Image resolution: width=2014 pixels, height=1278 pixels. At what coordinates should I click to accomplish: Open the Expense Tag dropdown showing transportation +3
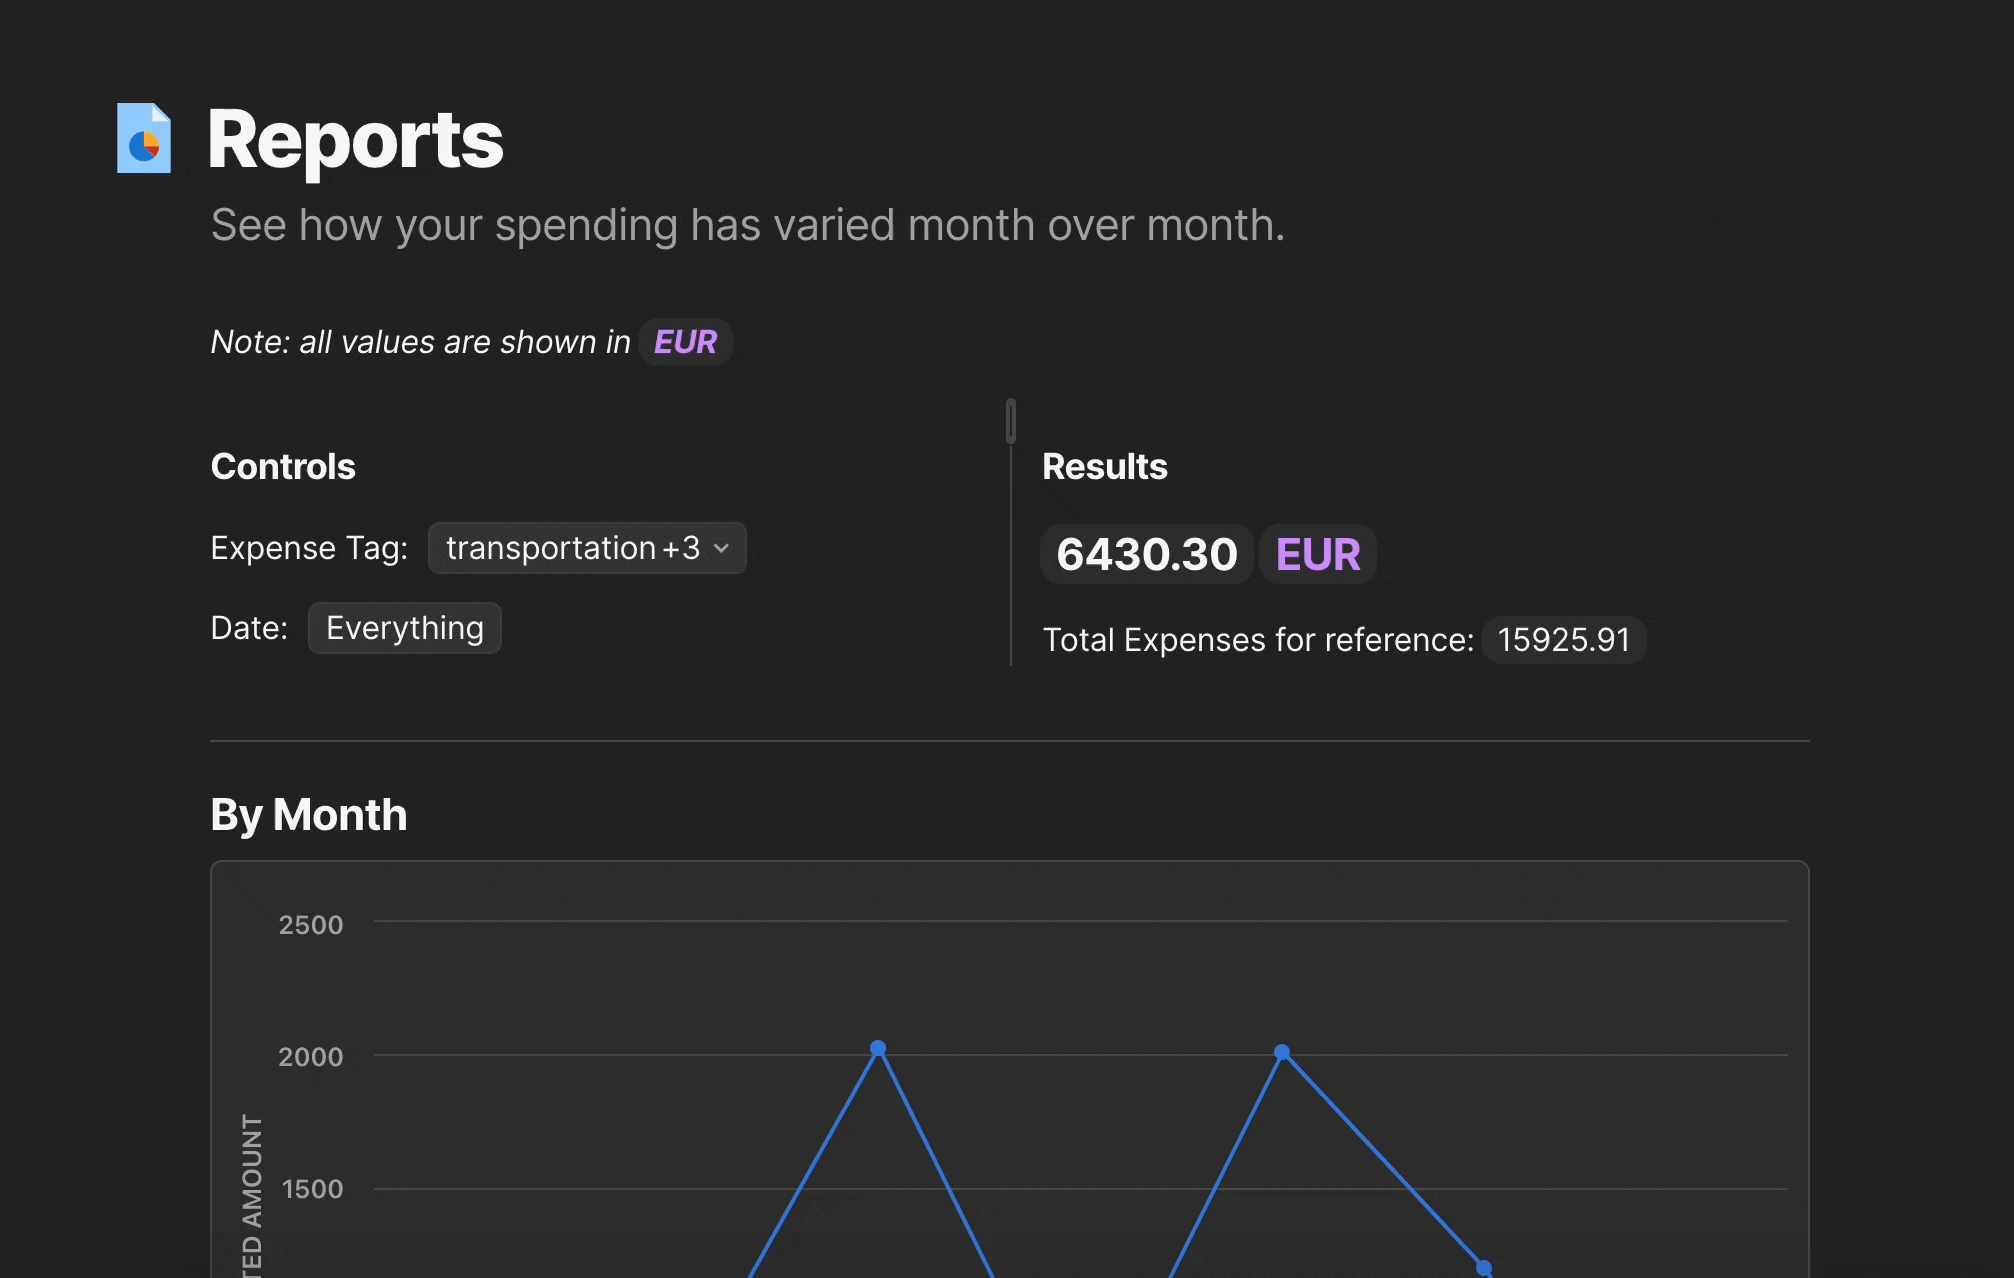[587, 548]
